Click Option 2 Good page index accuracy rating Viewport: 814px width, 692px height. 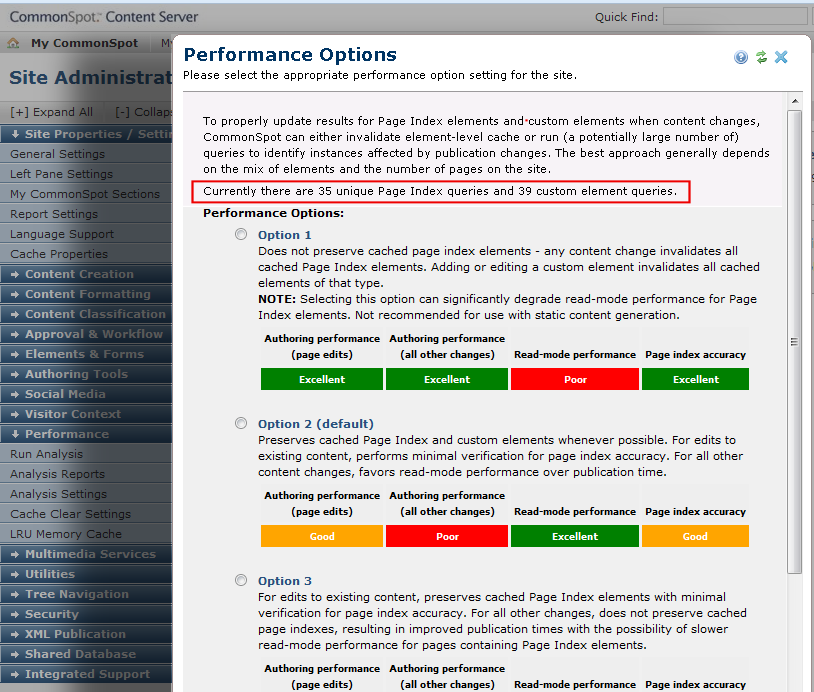pyautogui.click(x=695, y=536)
